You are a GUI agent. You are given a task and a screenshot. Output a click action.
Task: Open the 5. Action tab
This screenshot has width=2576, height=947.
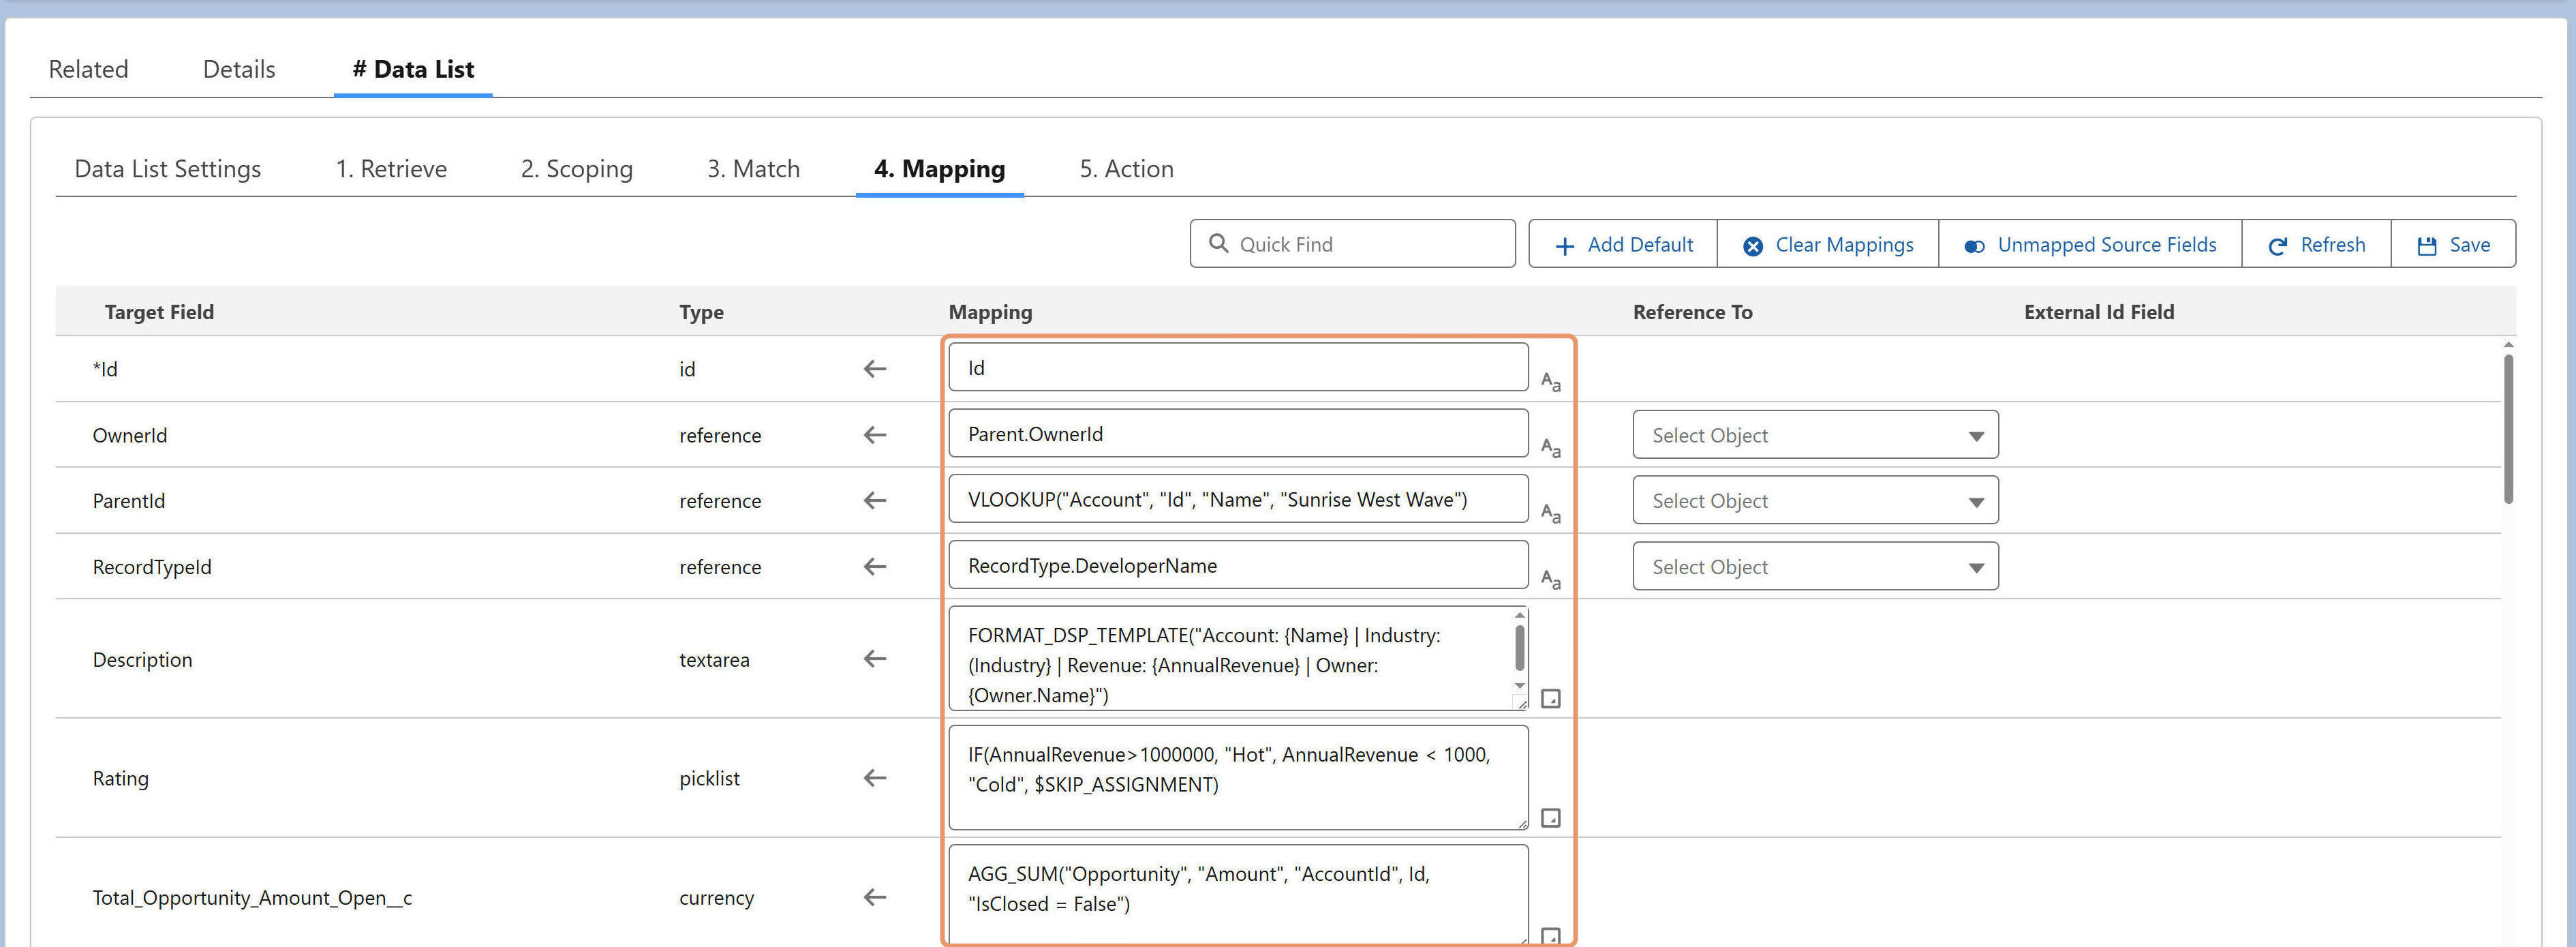click(1126, 169)
